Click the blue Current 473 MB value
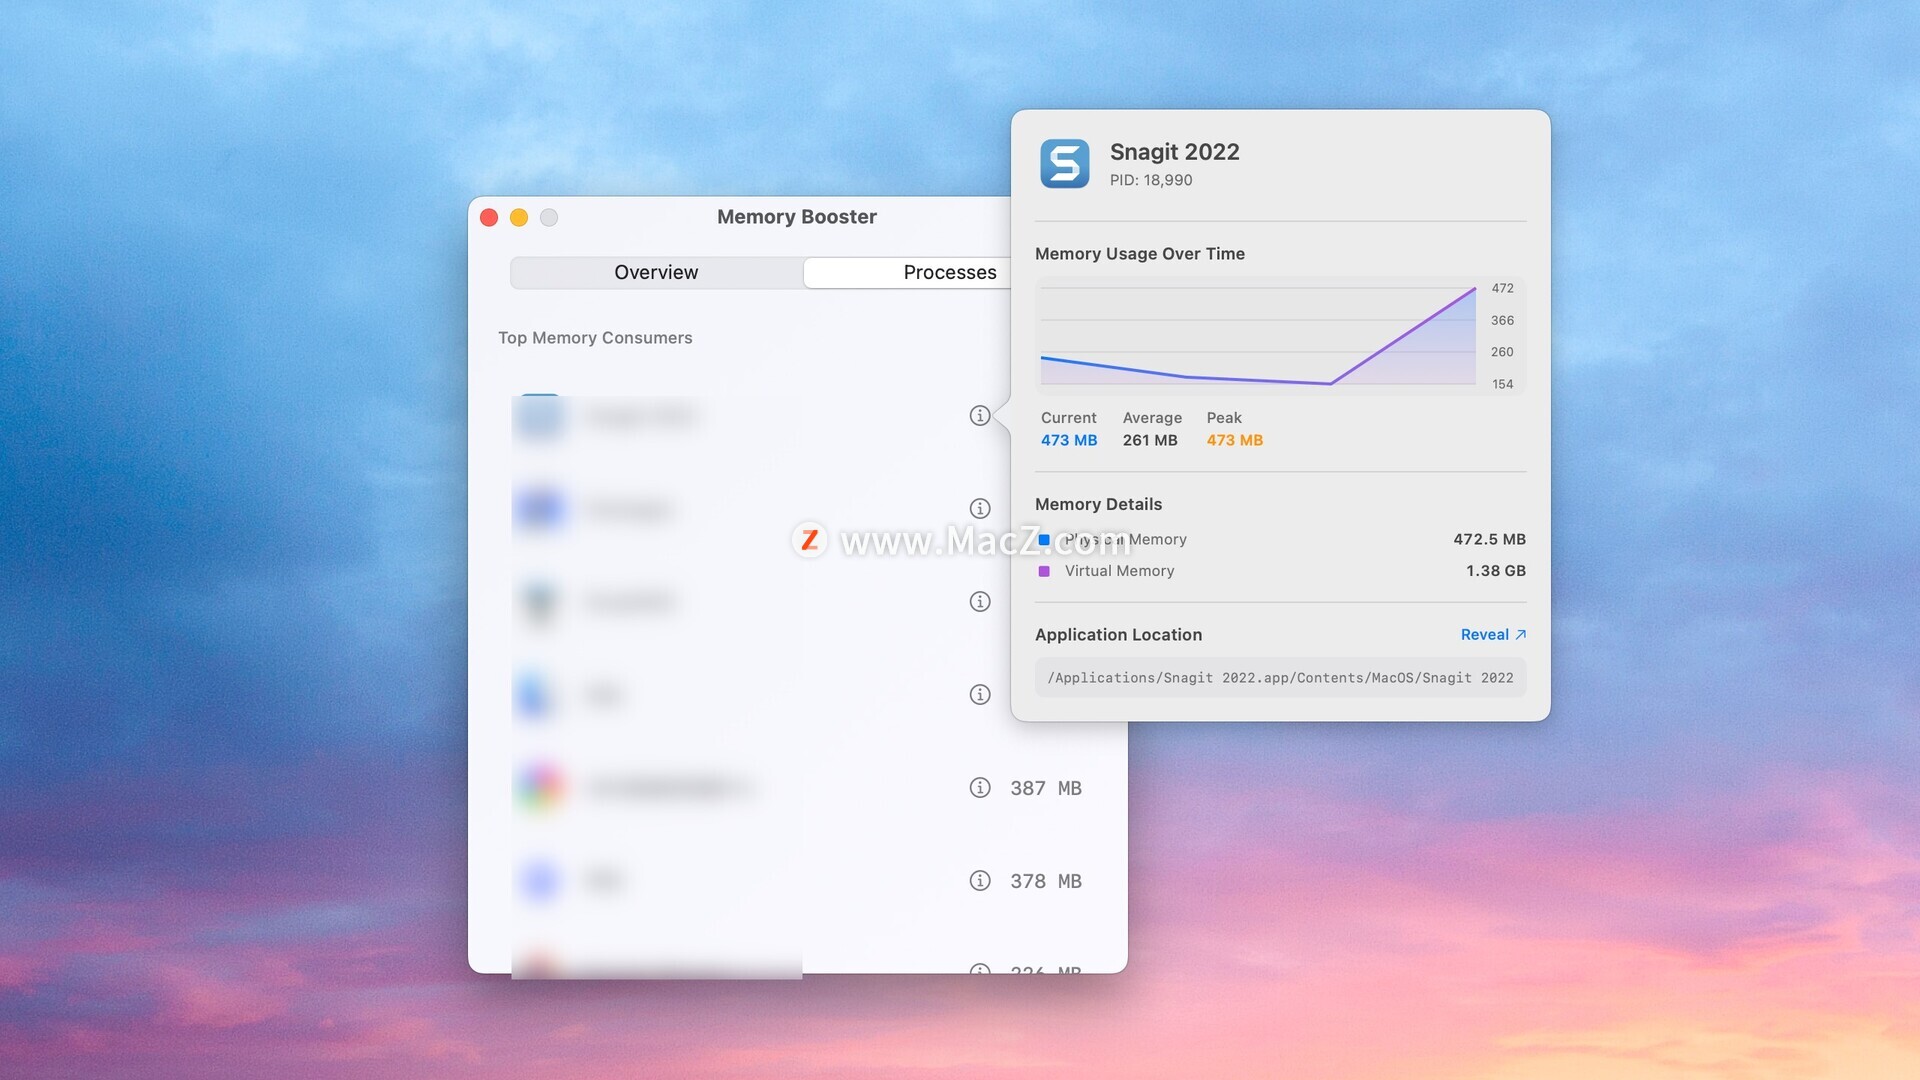Screen dimensions: 1920x1080 pyautogui.click(x=1068, y=440)
